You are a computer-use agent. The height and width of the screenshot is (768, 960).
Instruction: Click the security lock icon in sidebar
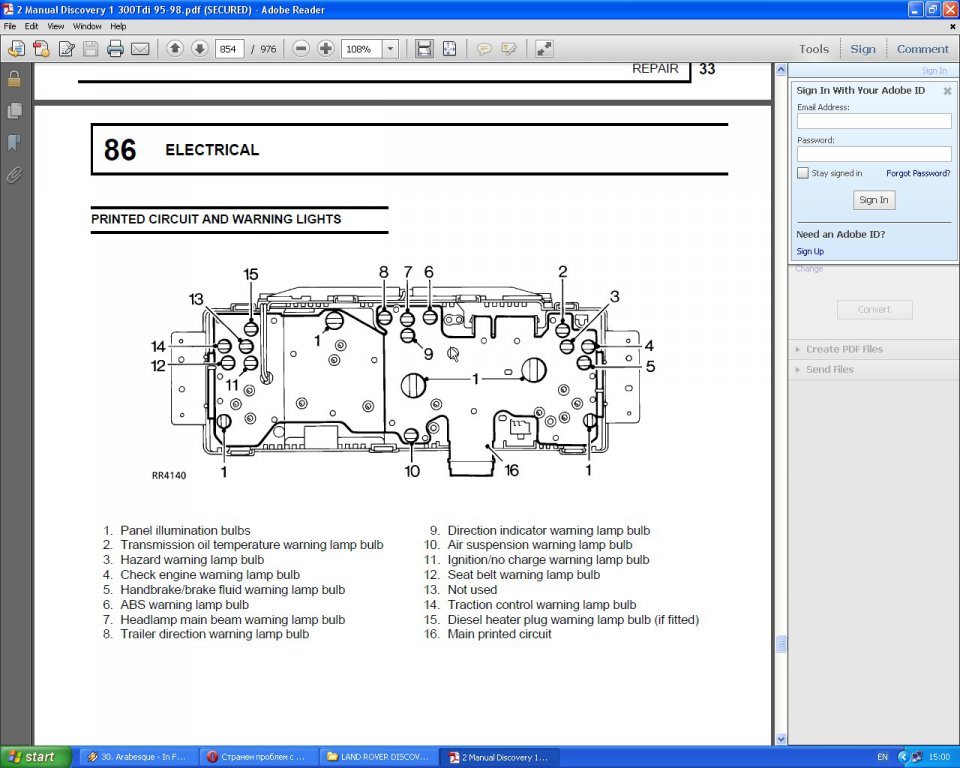pyautogui.click(x=14, y=79)
